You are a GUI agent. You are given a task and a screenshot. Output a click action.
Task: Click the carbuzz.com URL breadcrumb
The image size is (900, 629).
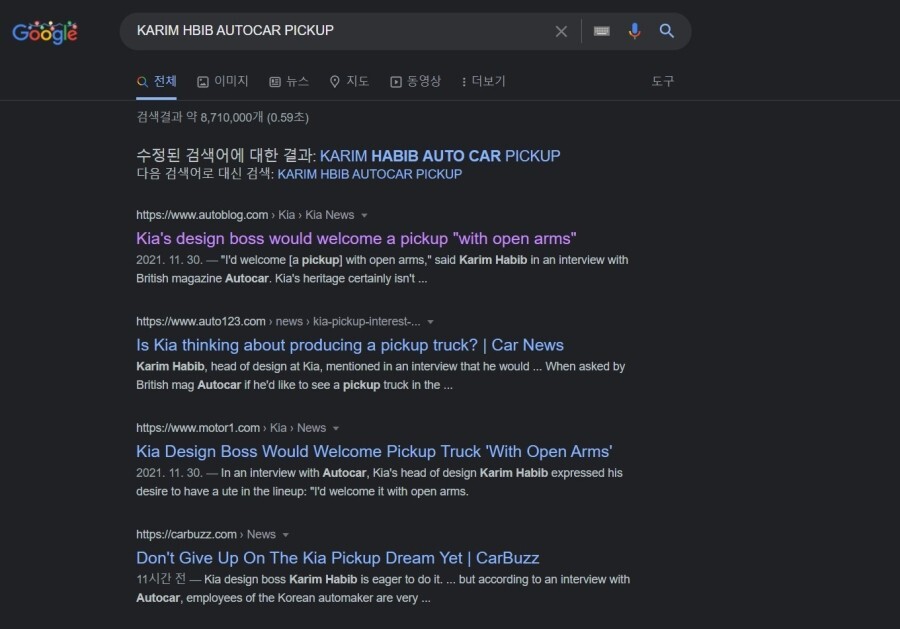pos(205,535)
